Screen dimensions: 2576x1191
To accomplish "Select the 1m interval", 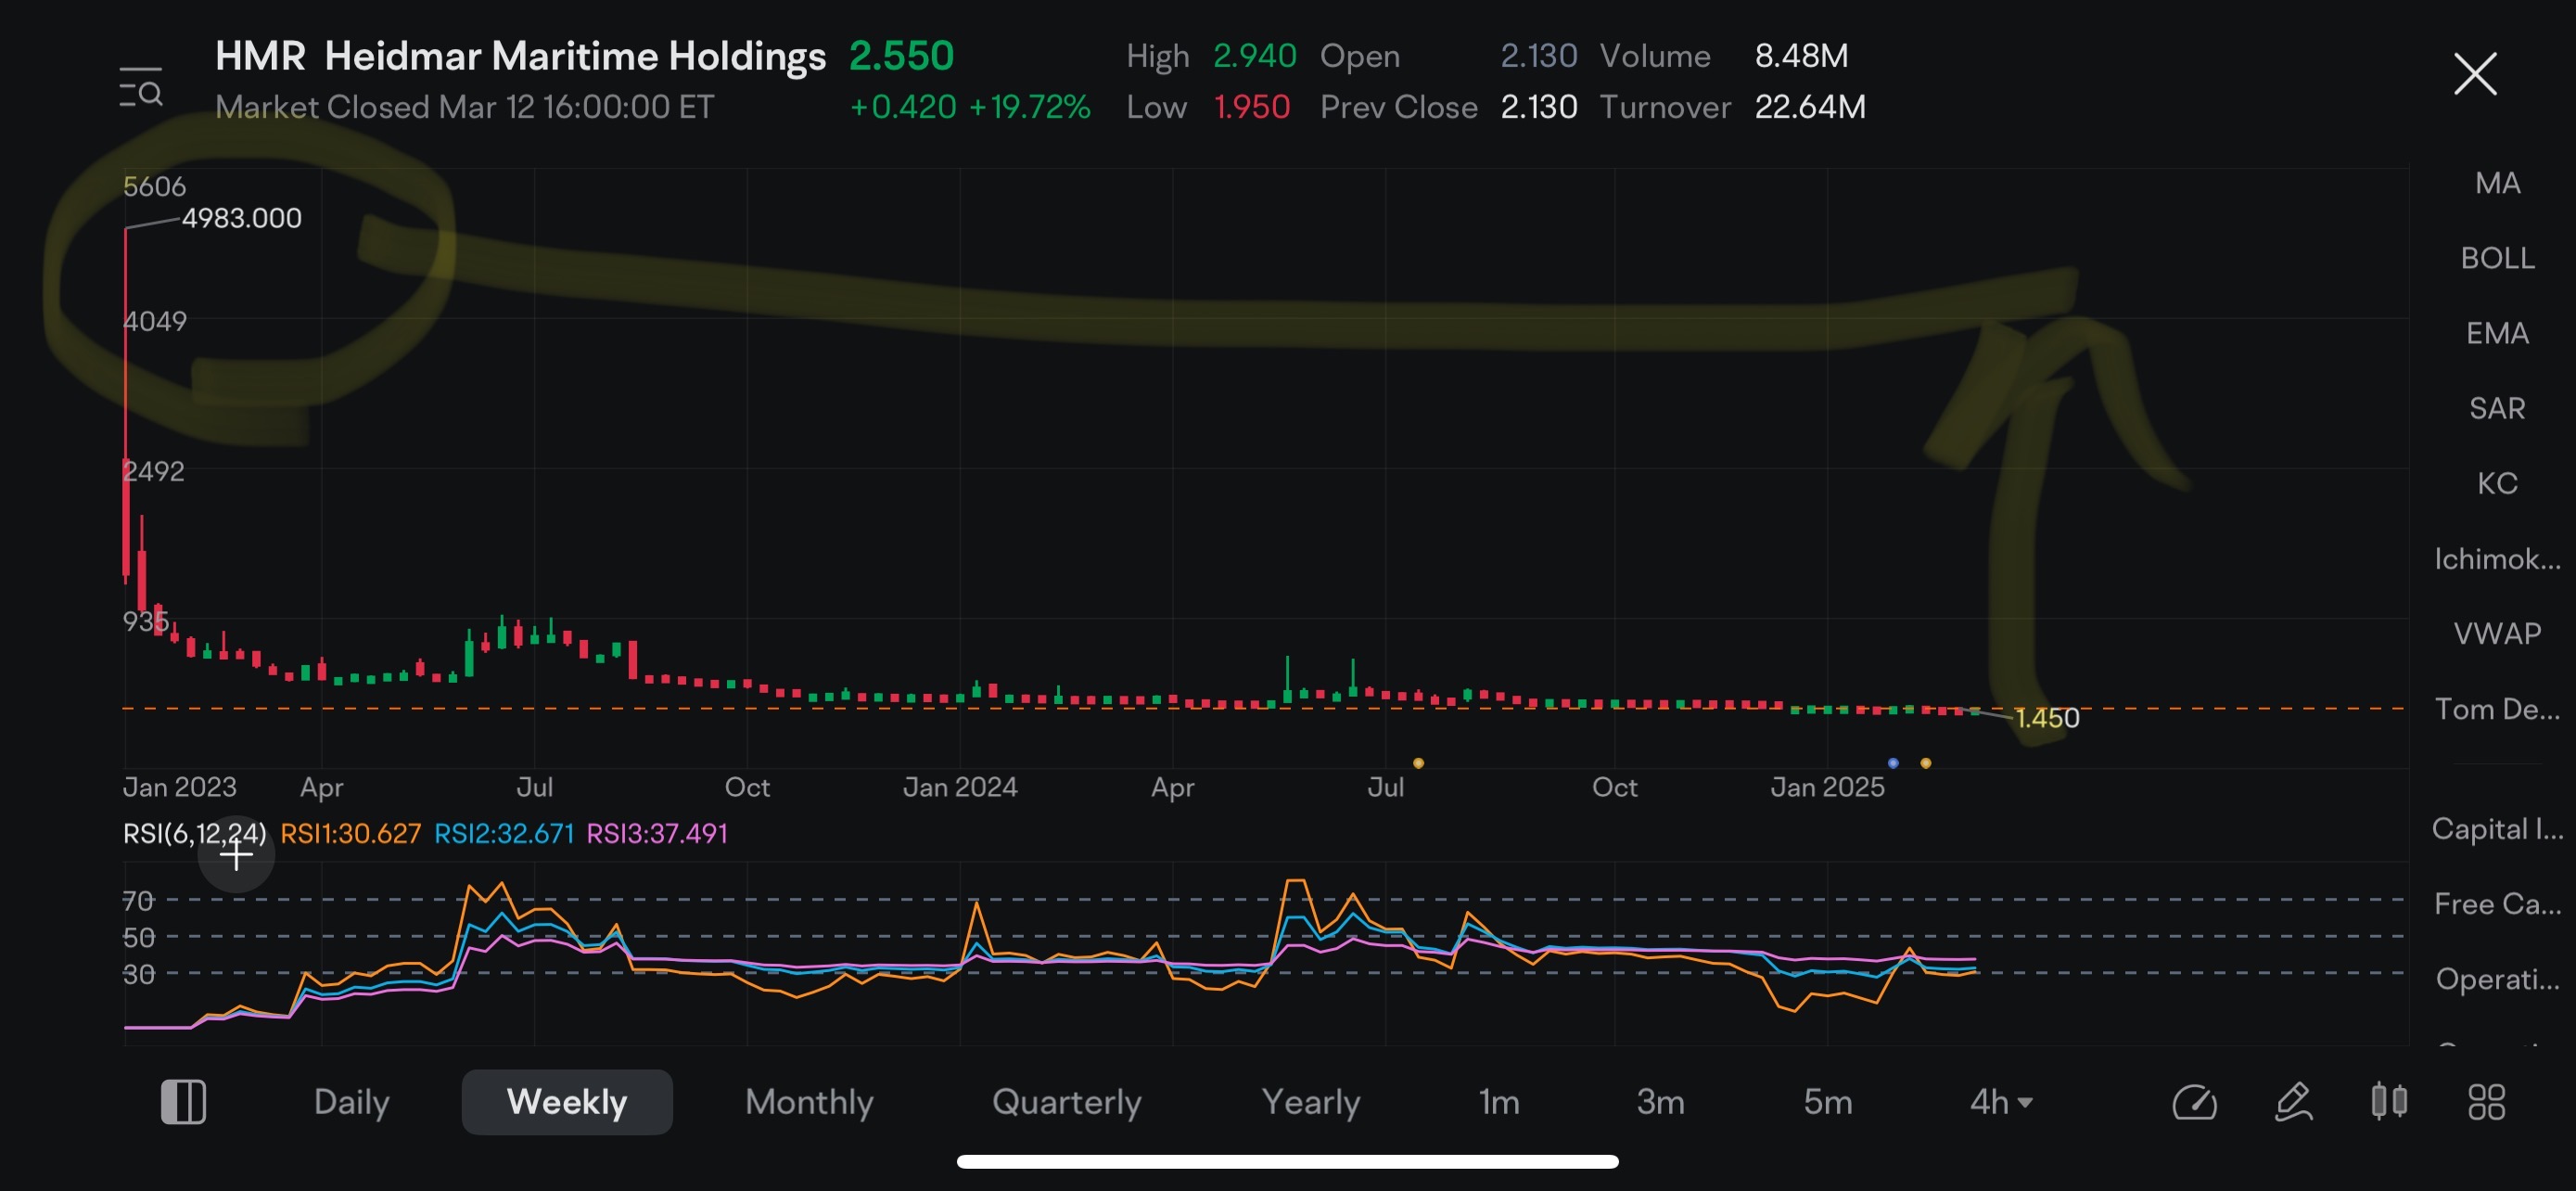I will 1499,1102.
